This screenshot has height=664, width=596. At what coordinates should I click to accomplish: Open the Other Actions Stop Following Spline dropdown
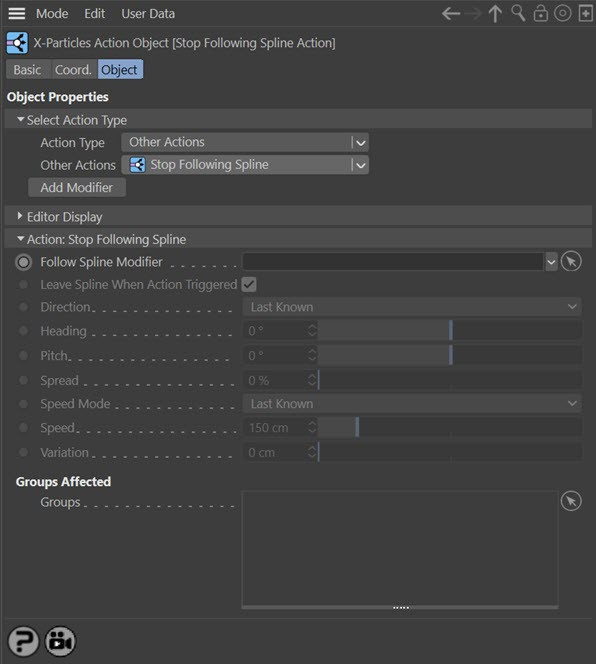click(x=245, y=165)
